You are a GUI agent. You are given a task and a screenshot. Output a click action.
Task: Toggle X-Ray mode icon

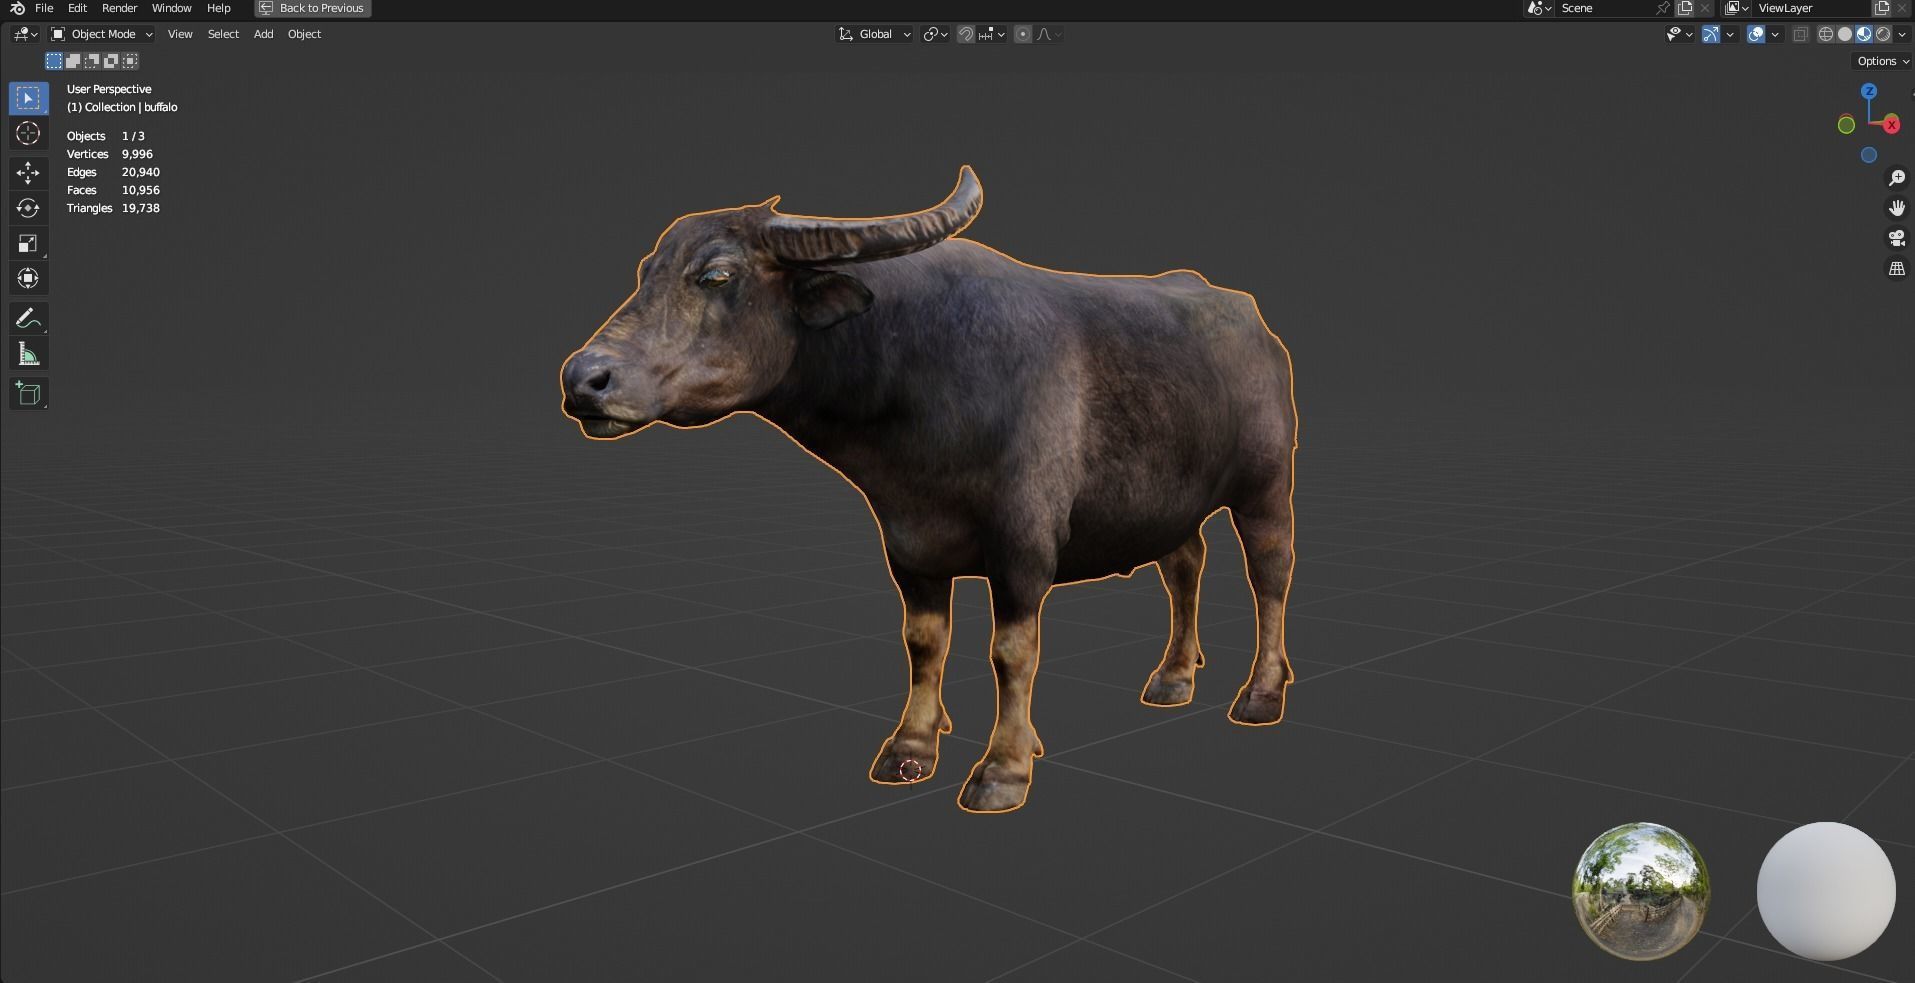point(1800,34)
